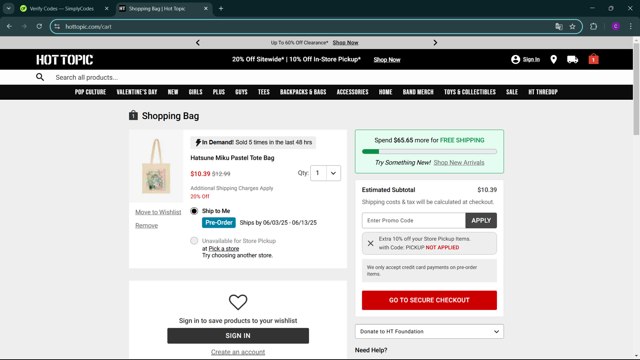The height and width of the screenshot is (360, 640).
Task: Select the Store Pickup radio button
Action: pyautogui.click(x=194, y=241)
